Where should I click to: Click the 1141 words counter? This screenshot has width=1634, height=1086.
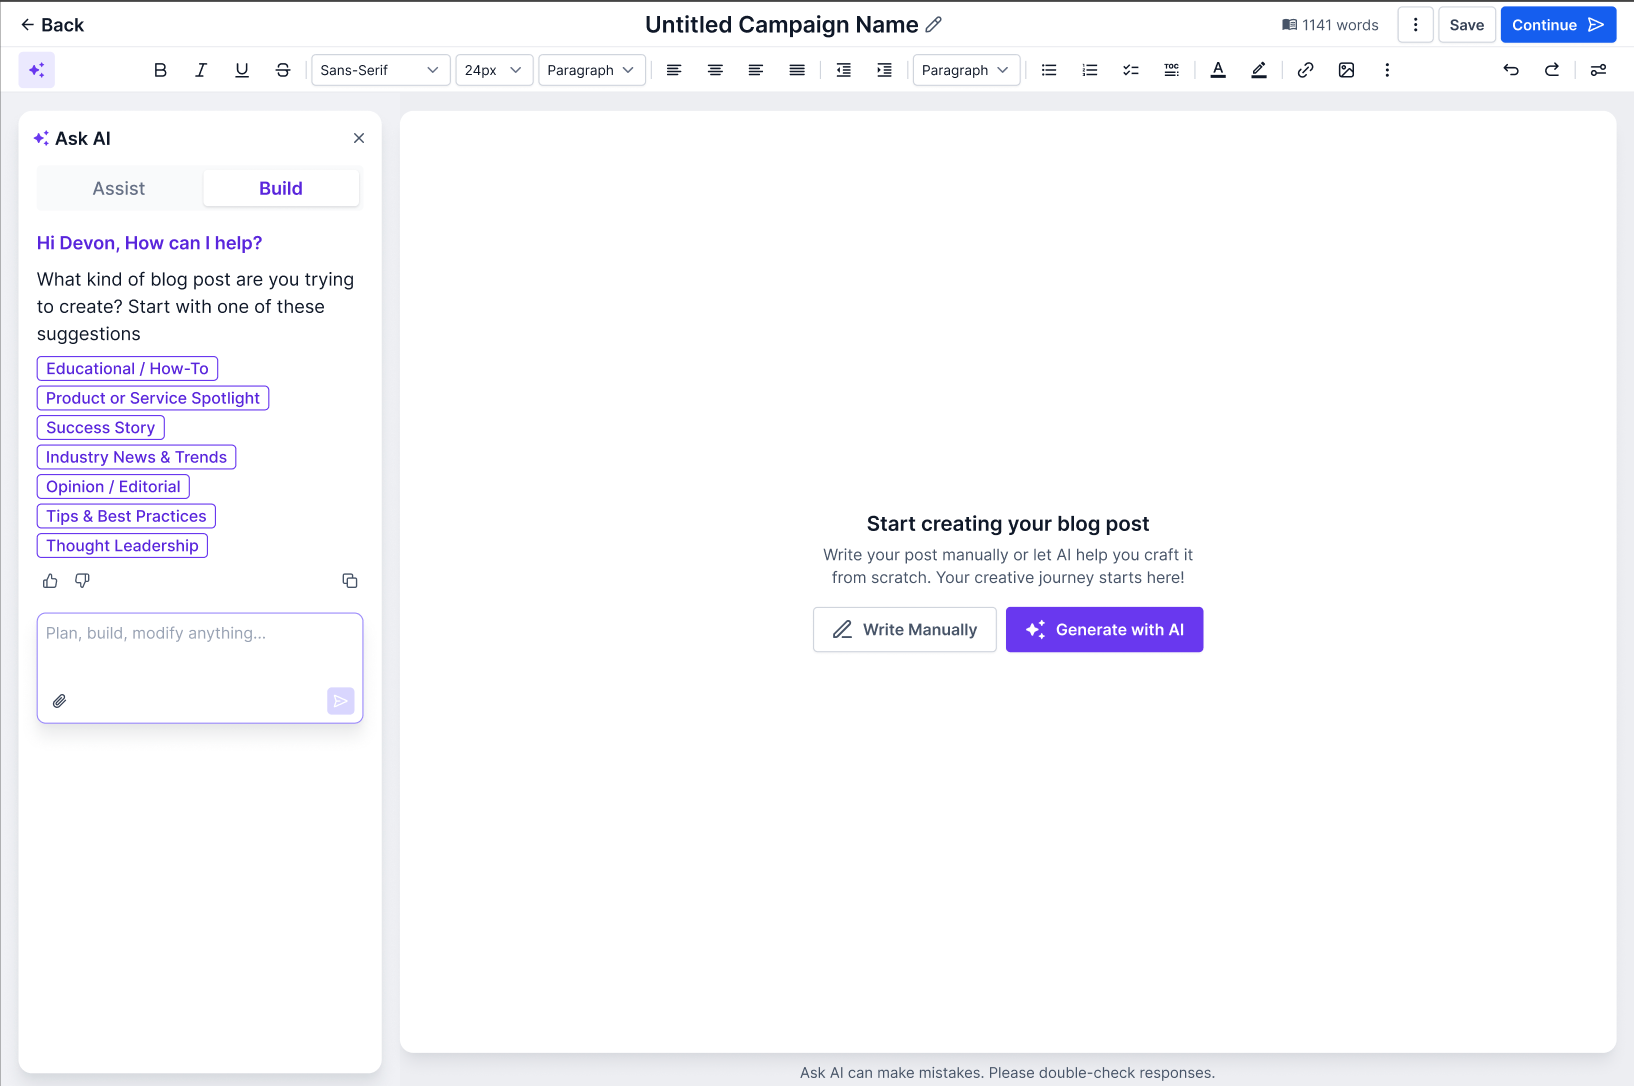(1330, 25)
